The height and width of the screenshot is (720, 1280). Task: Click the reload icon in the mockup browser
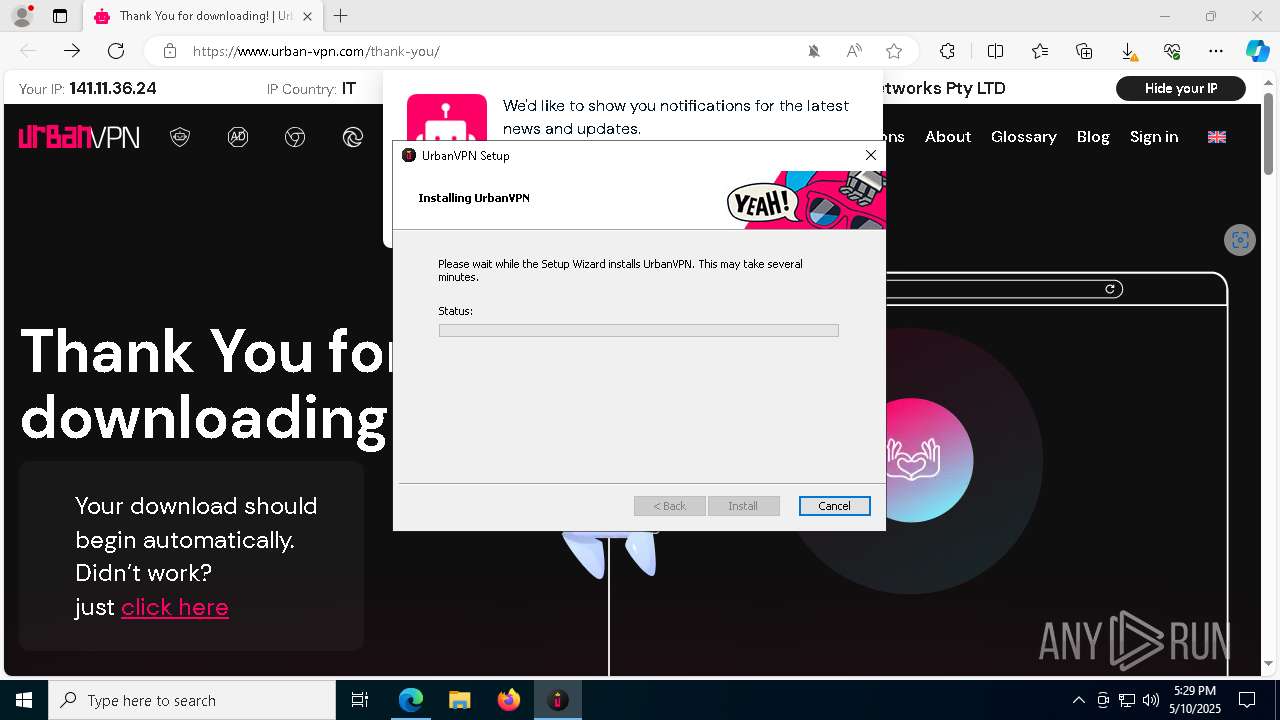click(x=1110, y=289)
